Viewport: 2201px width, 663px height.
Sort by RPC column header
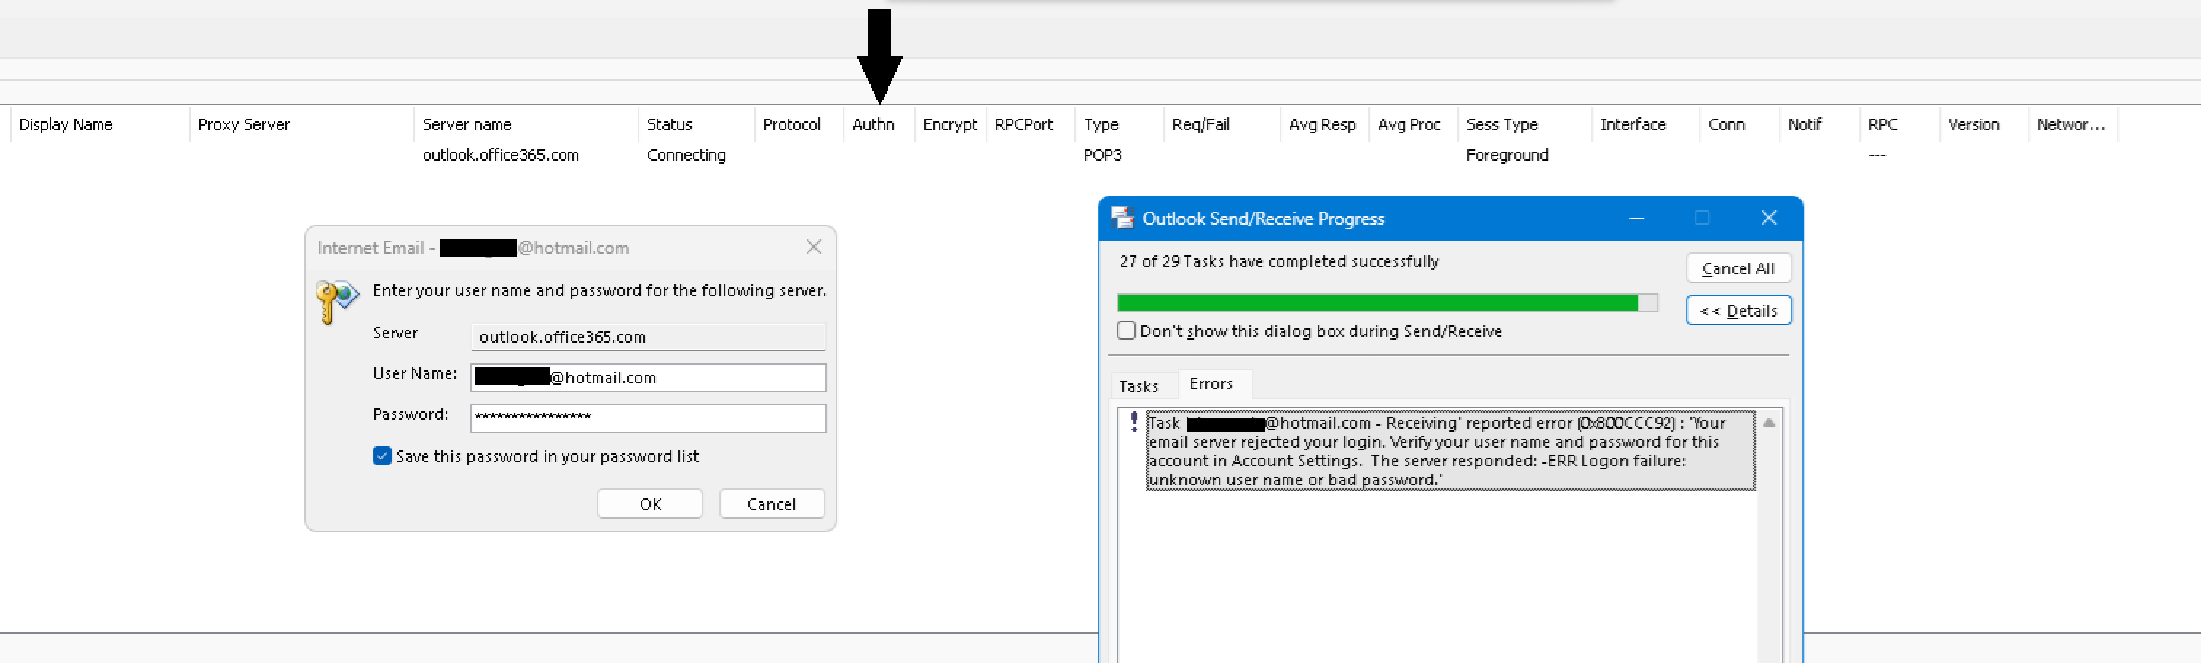click(x=1899, y=124)
